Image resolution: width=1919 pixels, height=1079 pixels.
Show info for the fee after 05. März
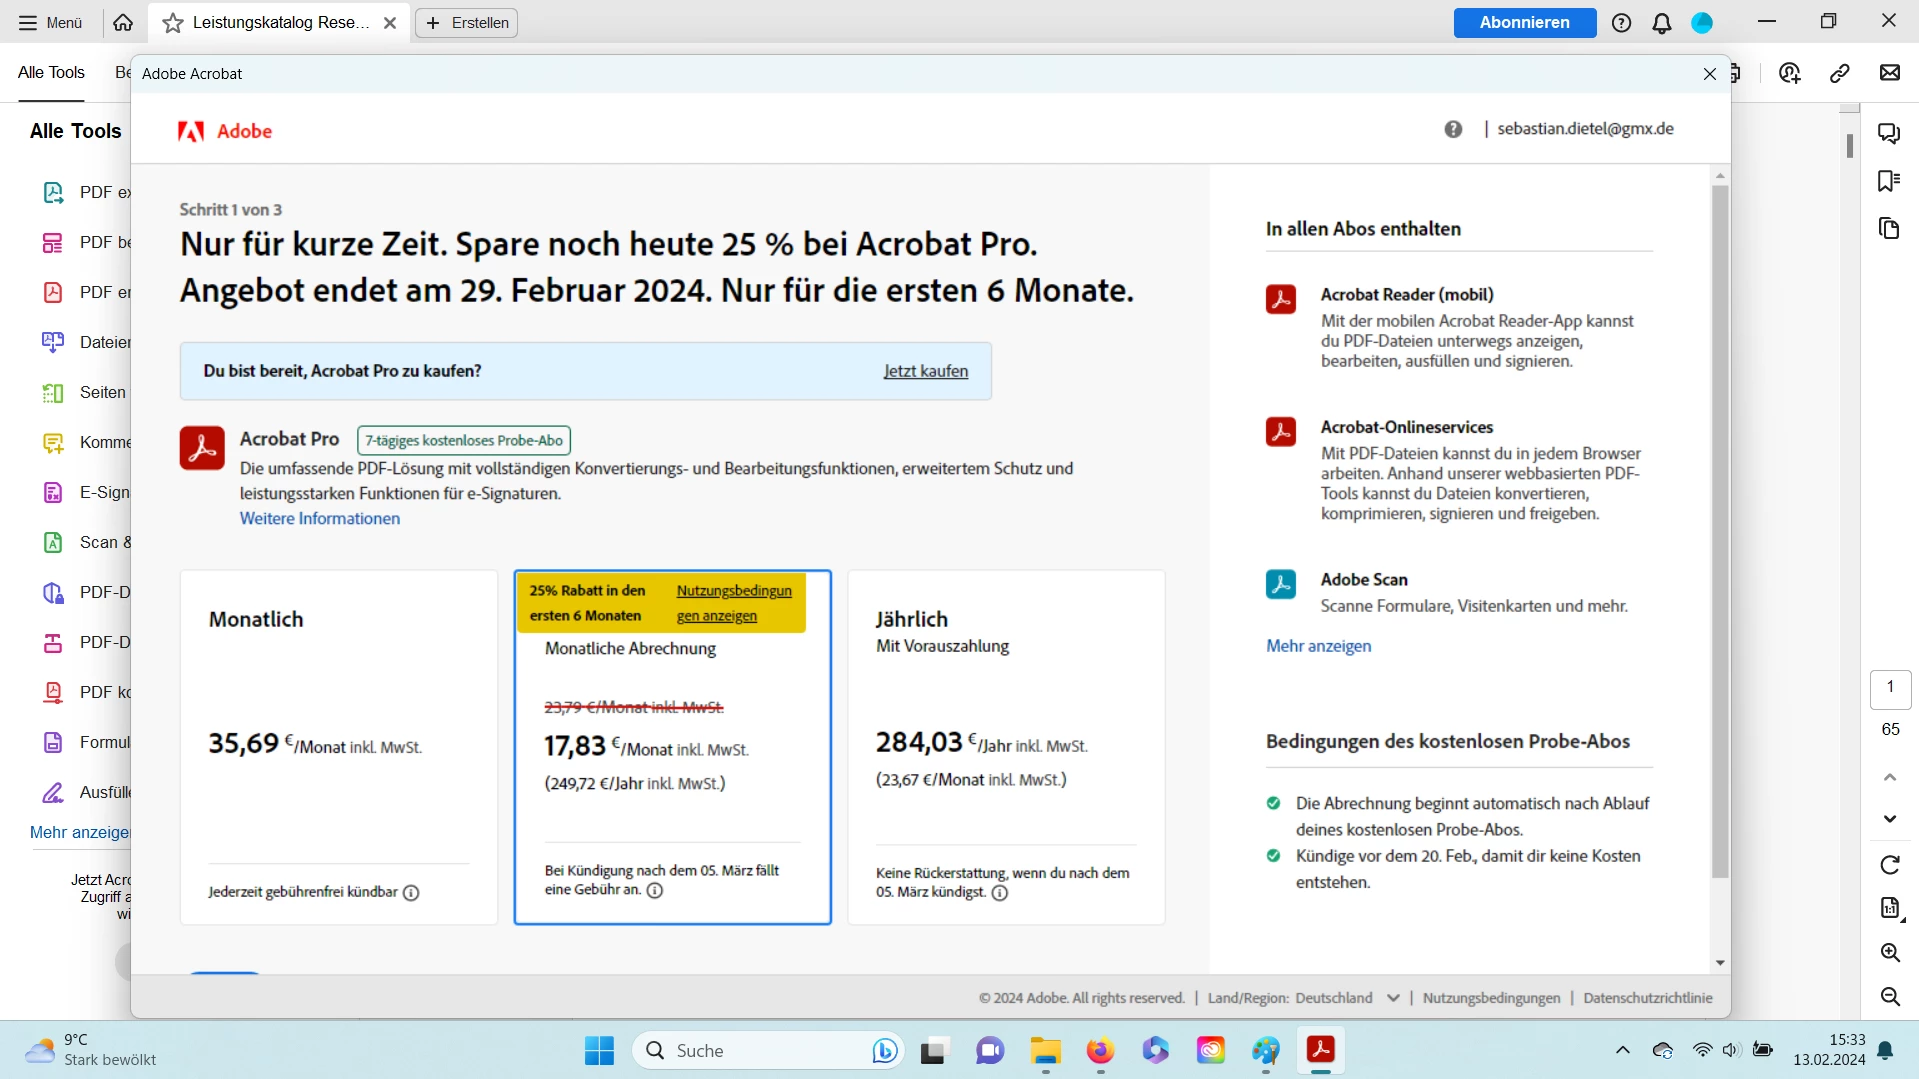tap(655, 890)
